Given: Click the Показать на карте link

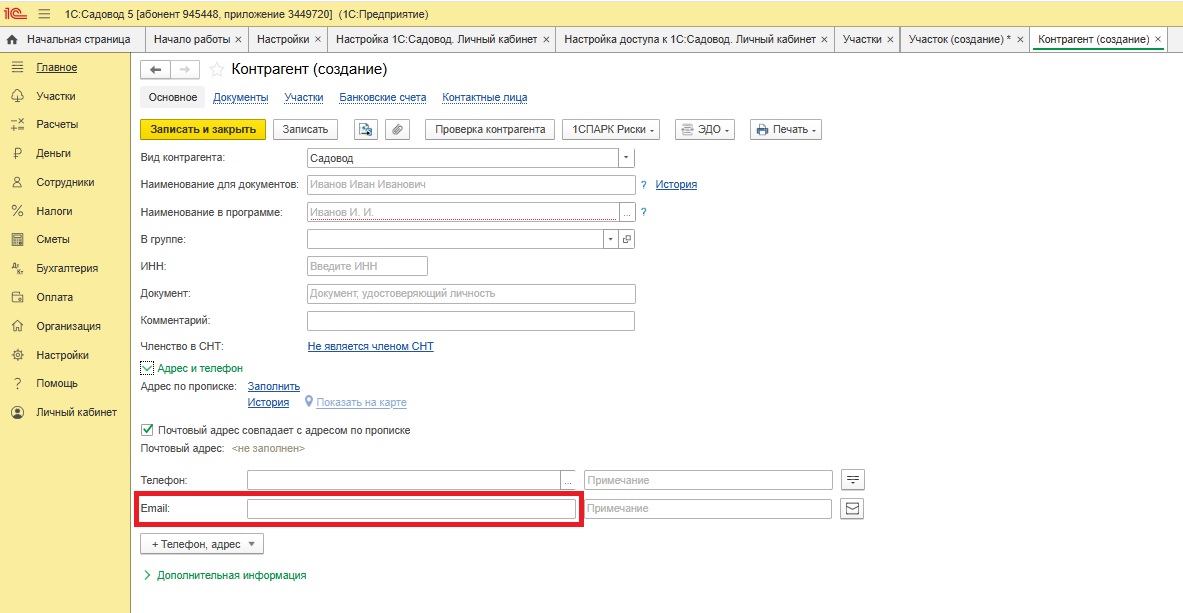Looking at the screenshot, I should click(361, 402).
